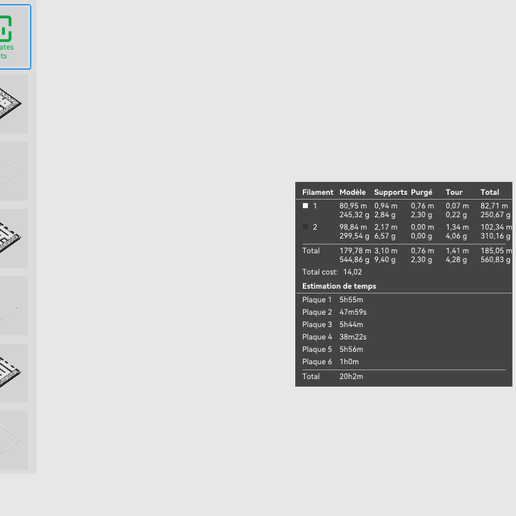Click the Estimation de temps heading
516x516 pixels.
[x=339, y=286]
